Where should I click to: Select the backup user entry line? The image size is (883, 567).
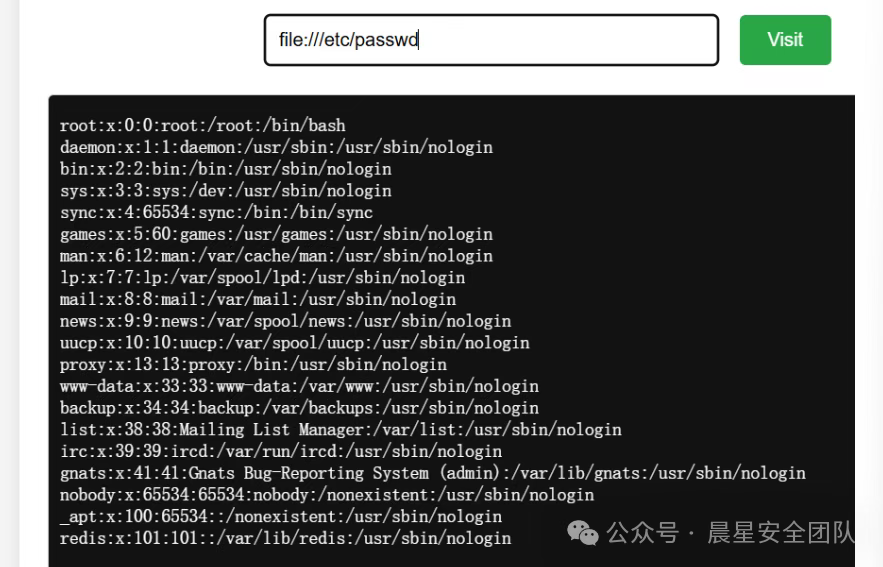299,408
